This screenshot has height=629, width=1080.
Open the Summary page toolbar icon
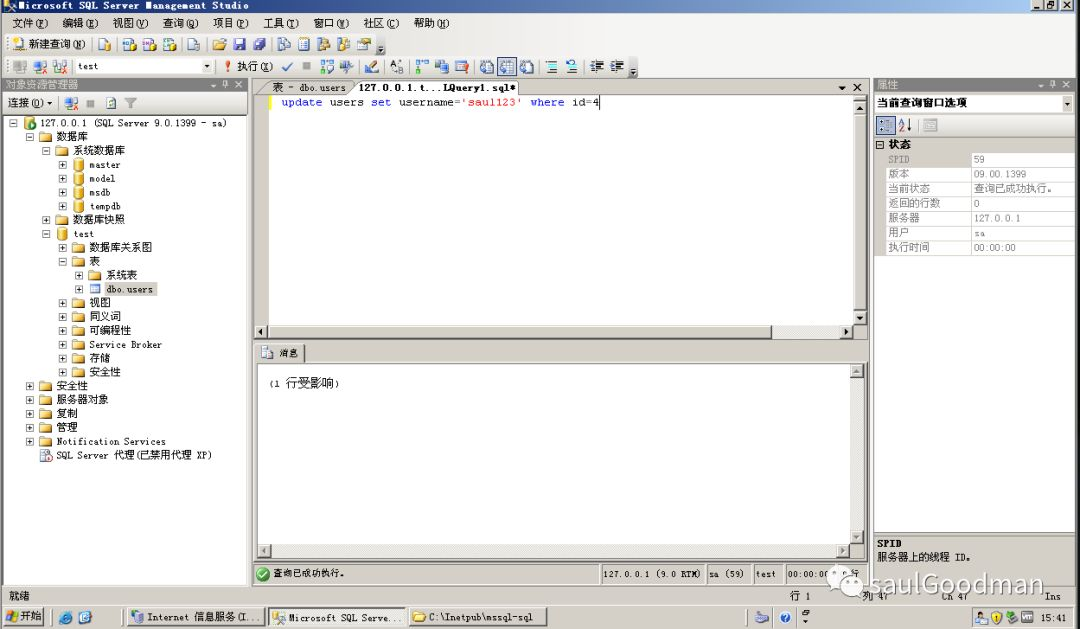click(304, 45)
